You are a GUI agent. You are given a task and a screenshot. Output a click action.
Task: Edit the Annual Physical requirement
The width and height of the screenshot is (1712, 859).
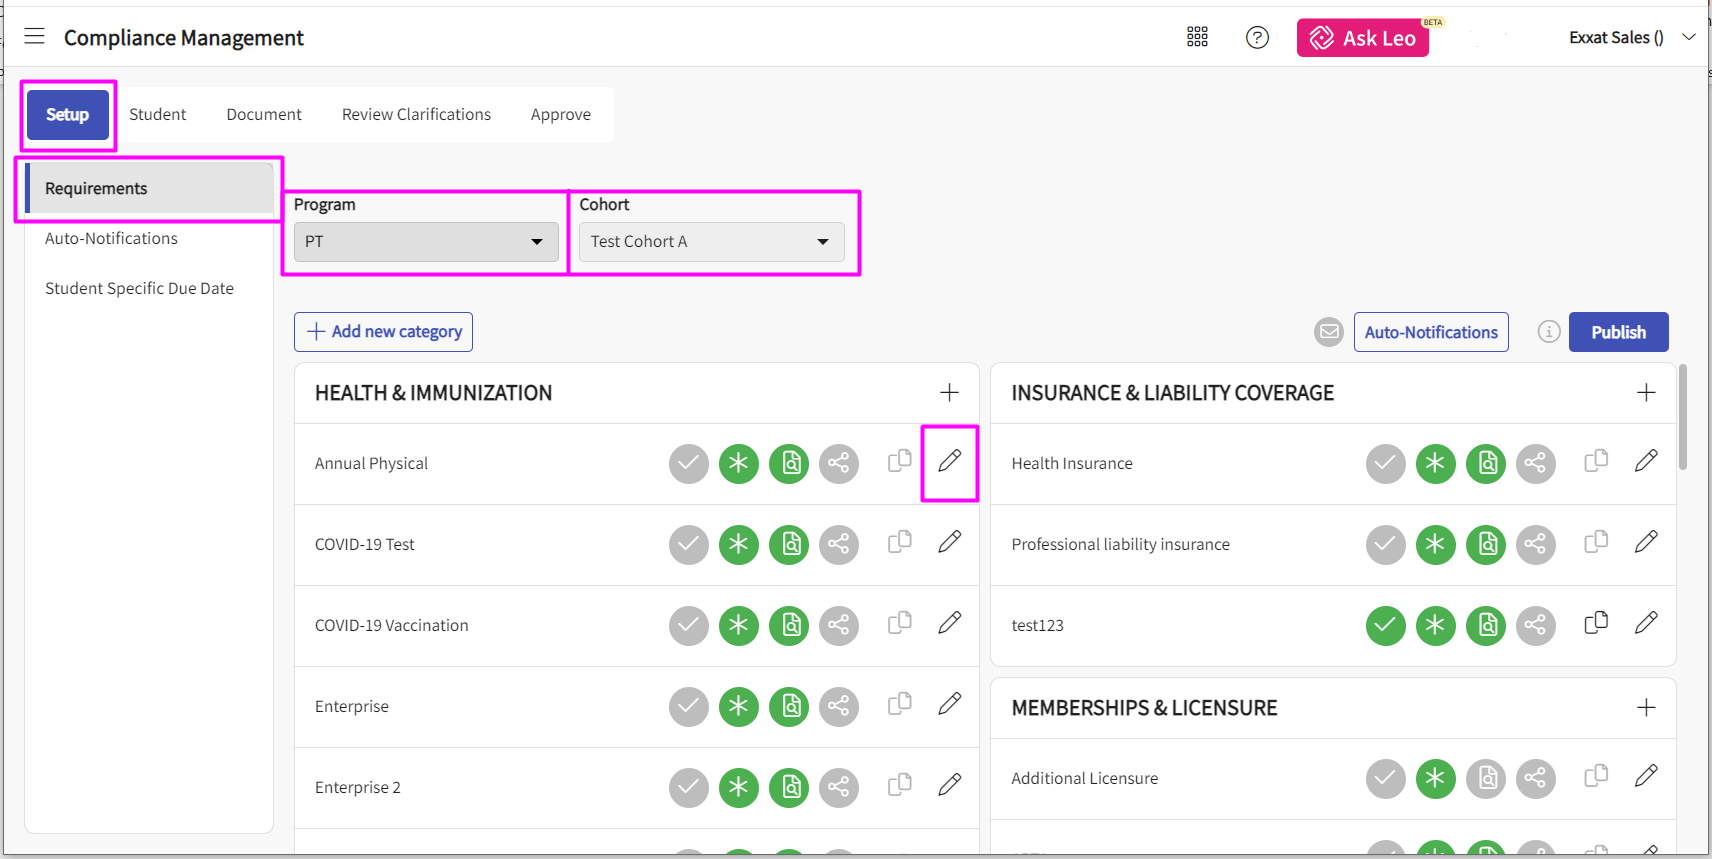(949, 461)
